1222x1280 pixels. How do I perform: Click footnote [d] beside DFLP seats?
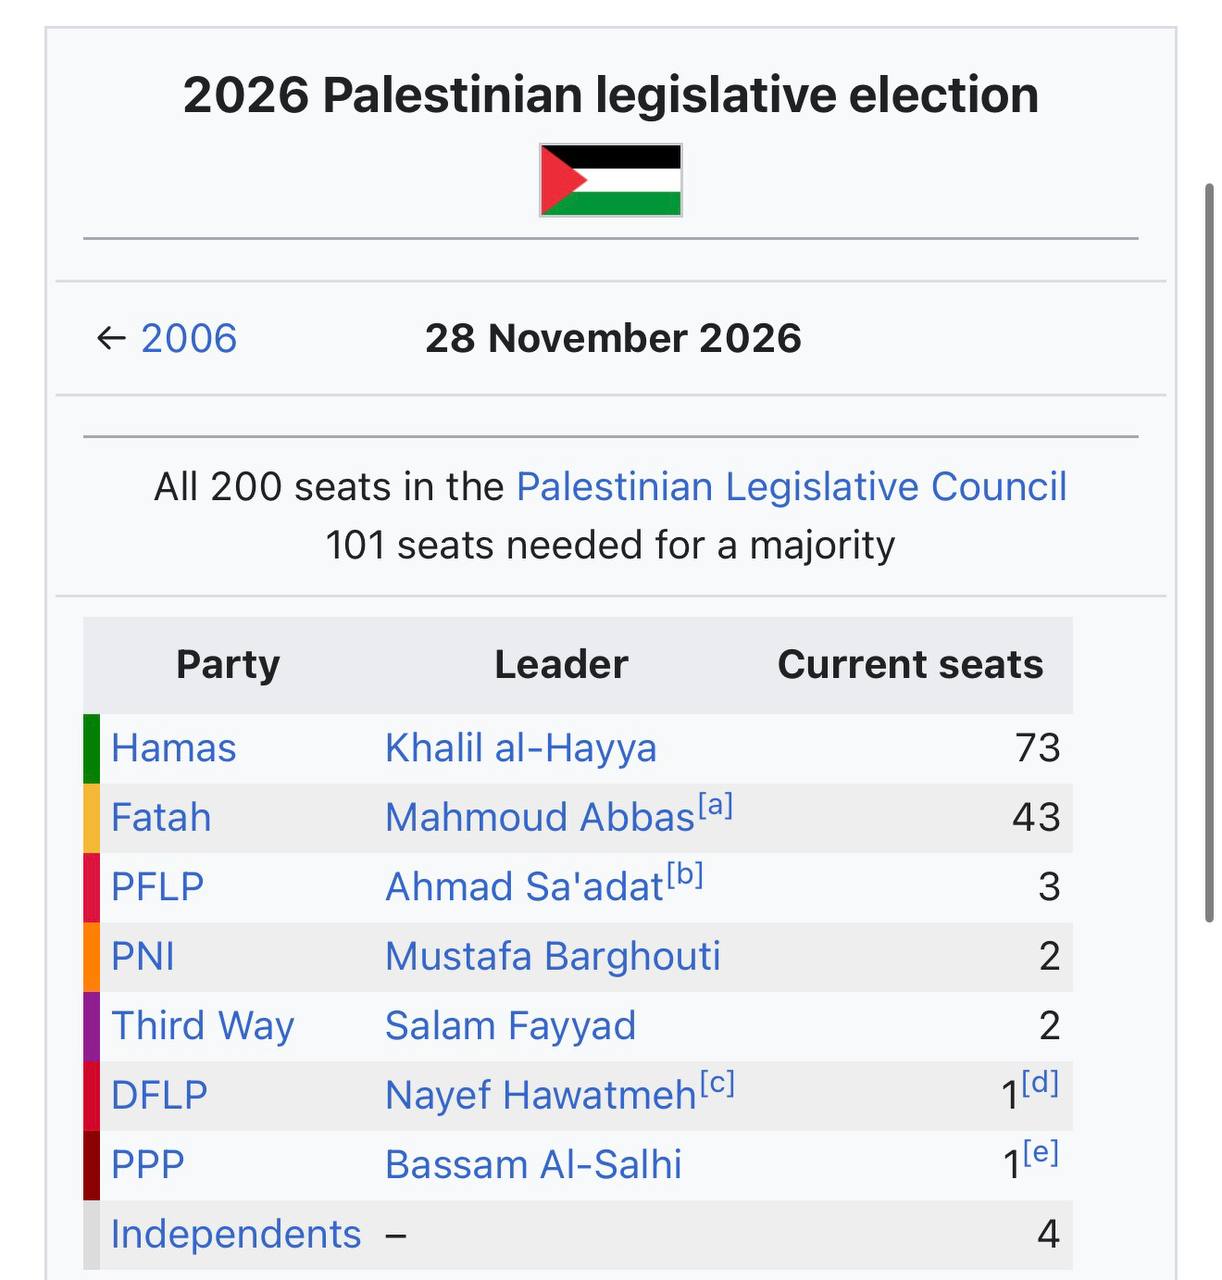pos(1040,1083)
